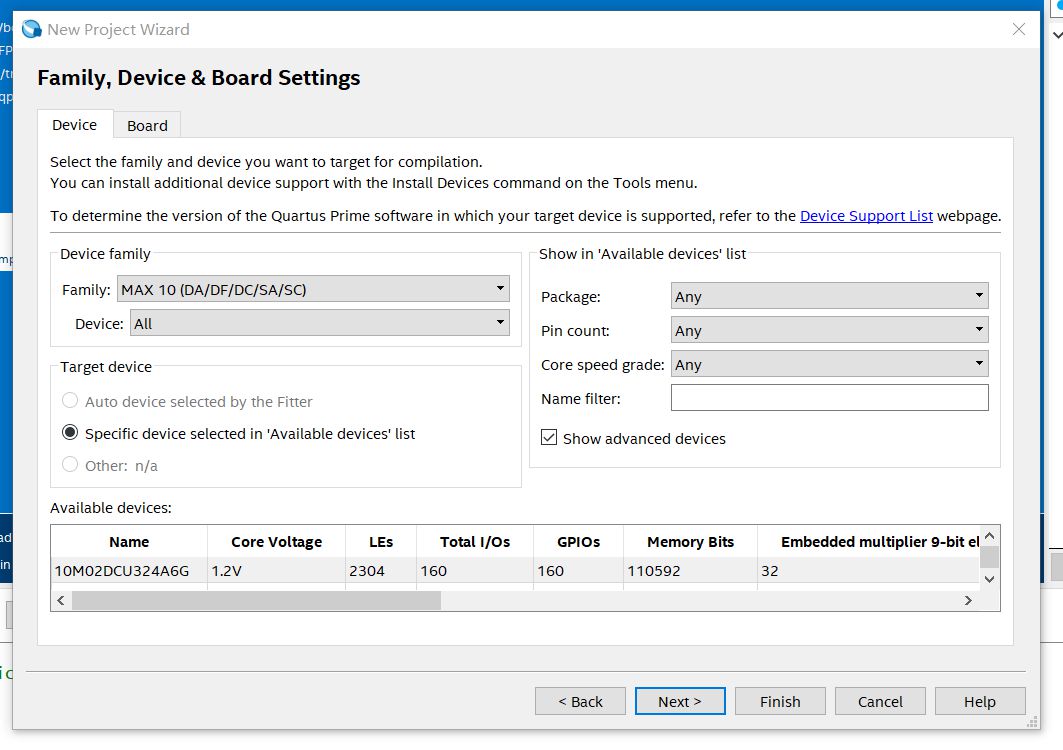Sort by the LEs column header
The height and width of the screenshot is (750, 1063).
click(381, 542)
